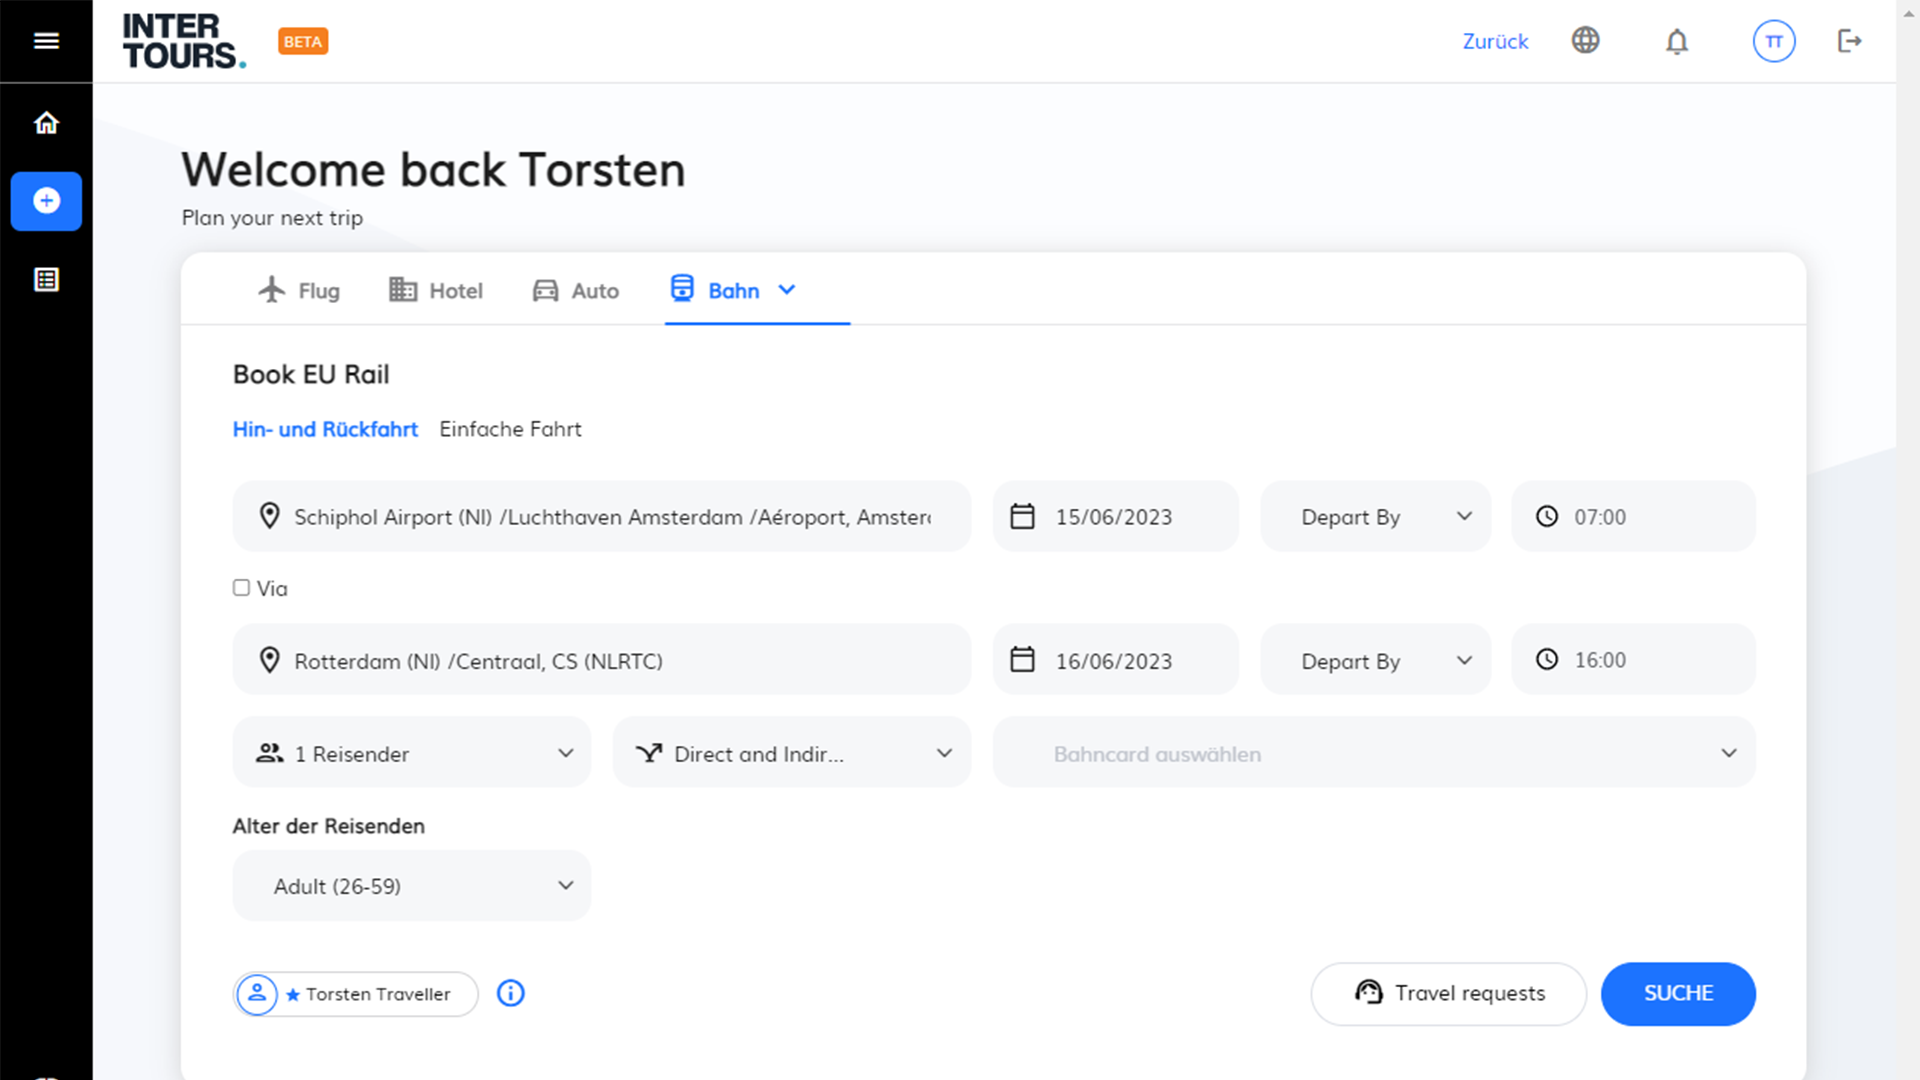
Task: Click the logout icon in header
Action: tap(1849, 41)
